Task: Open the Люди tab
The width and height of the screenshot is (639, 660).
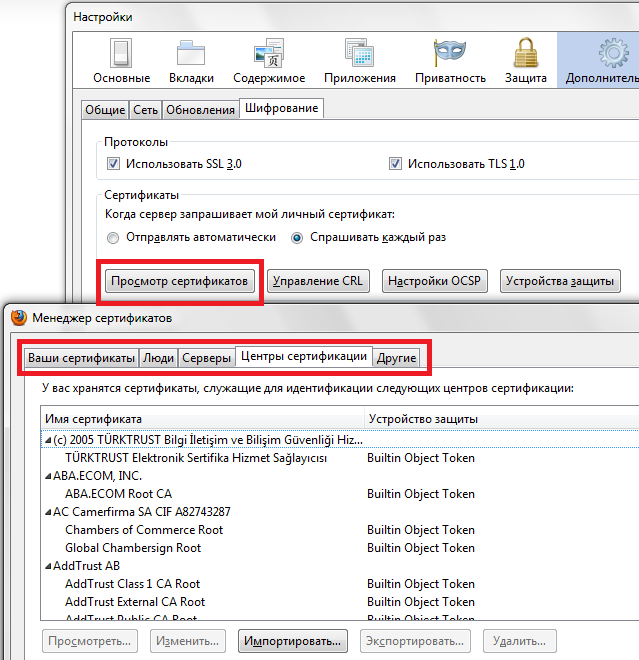Action: (x=158, y=358)
